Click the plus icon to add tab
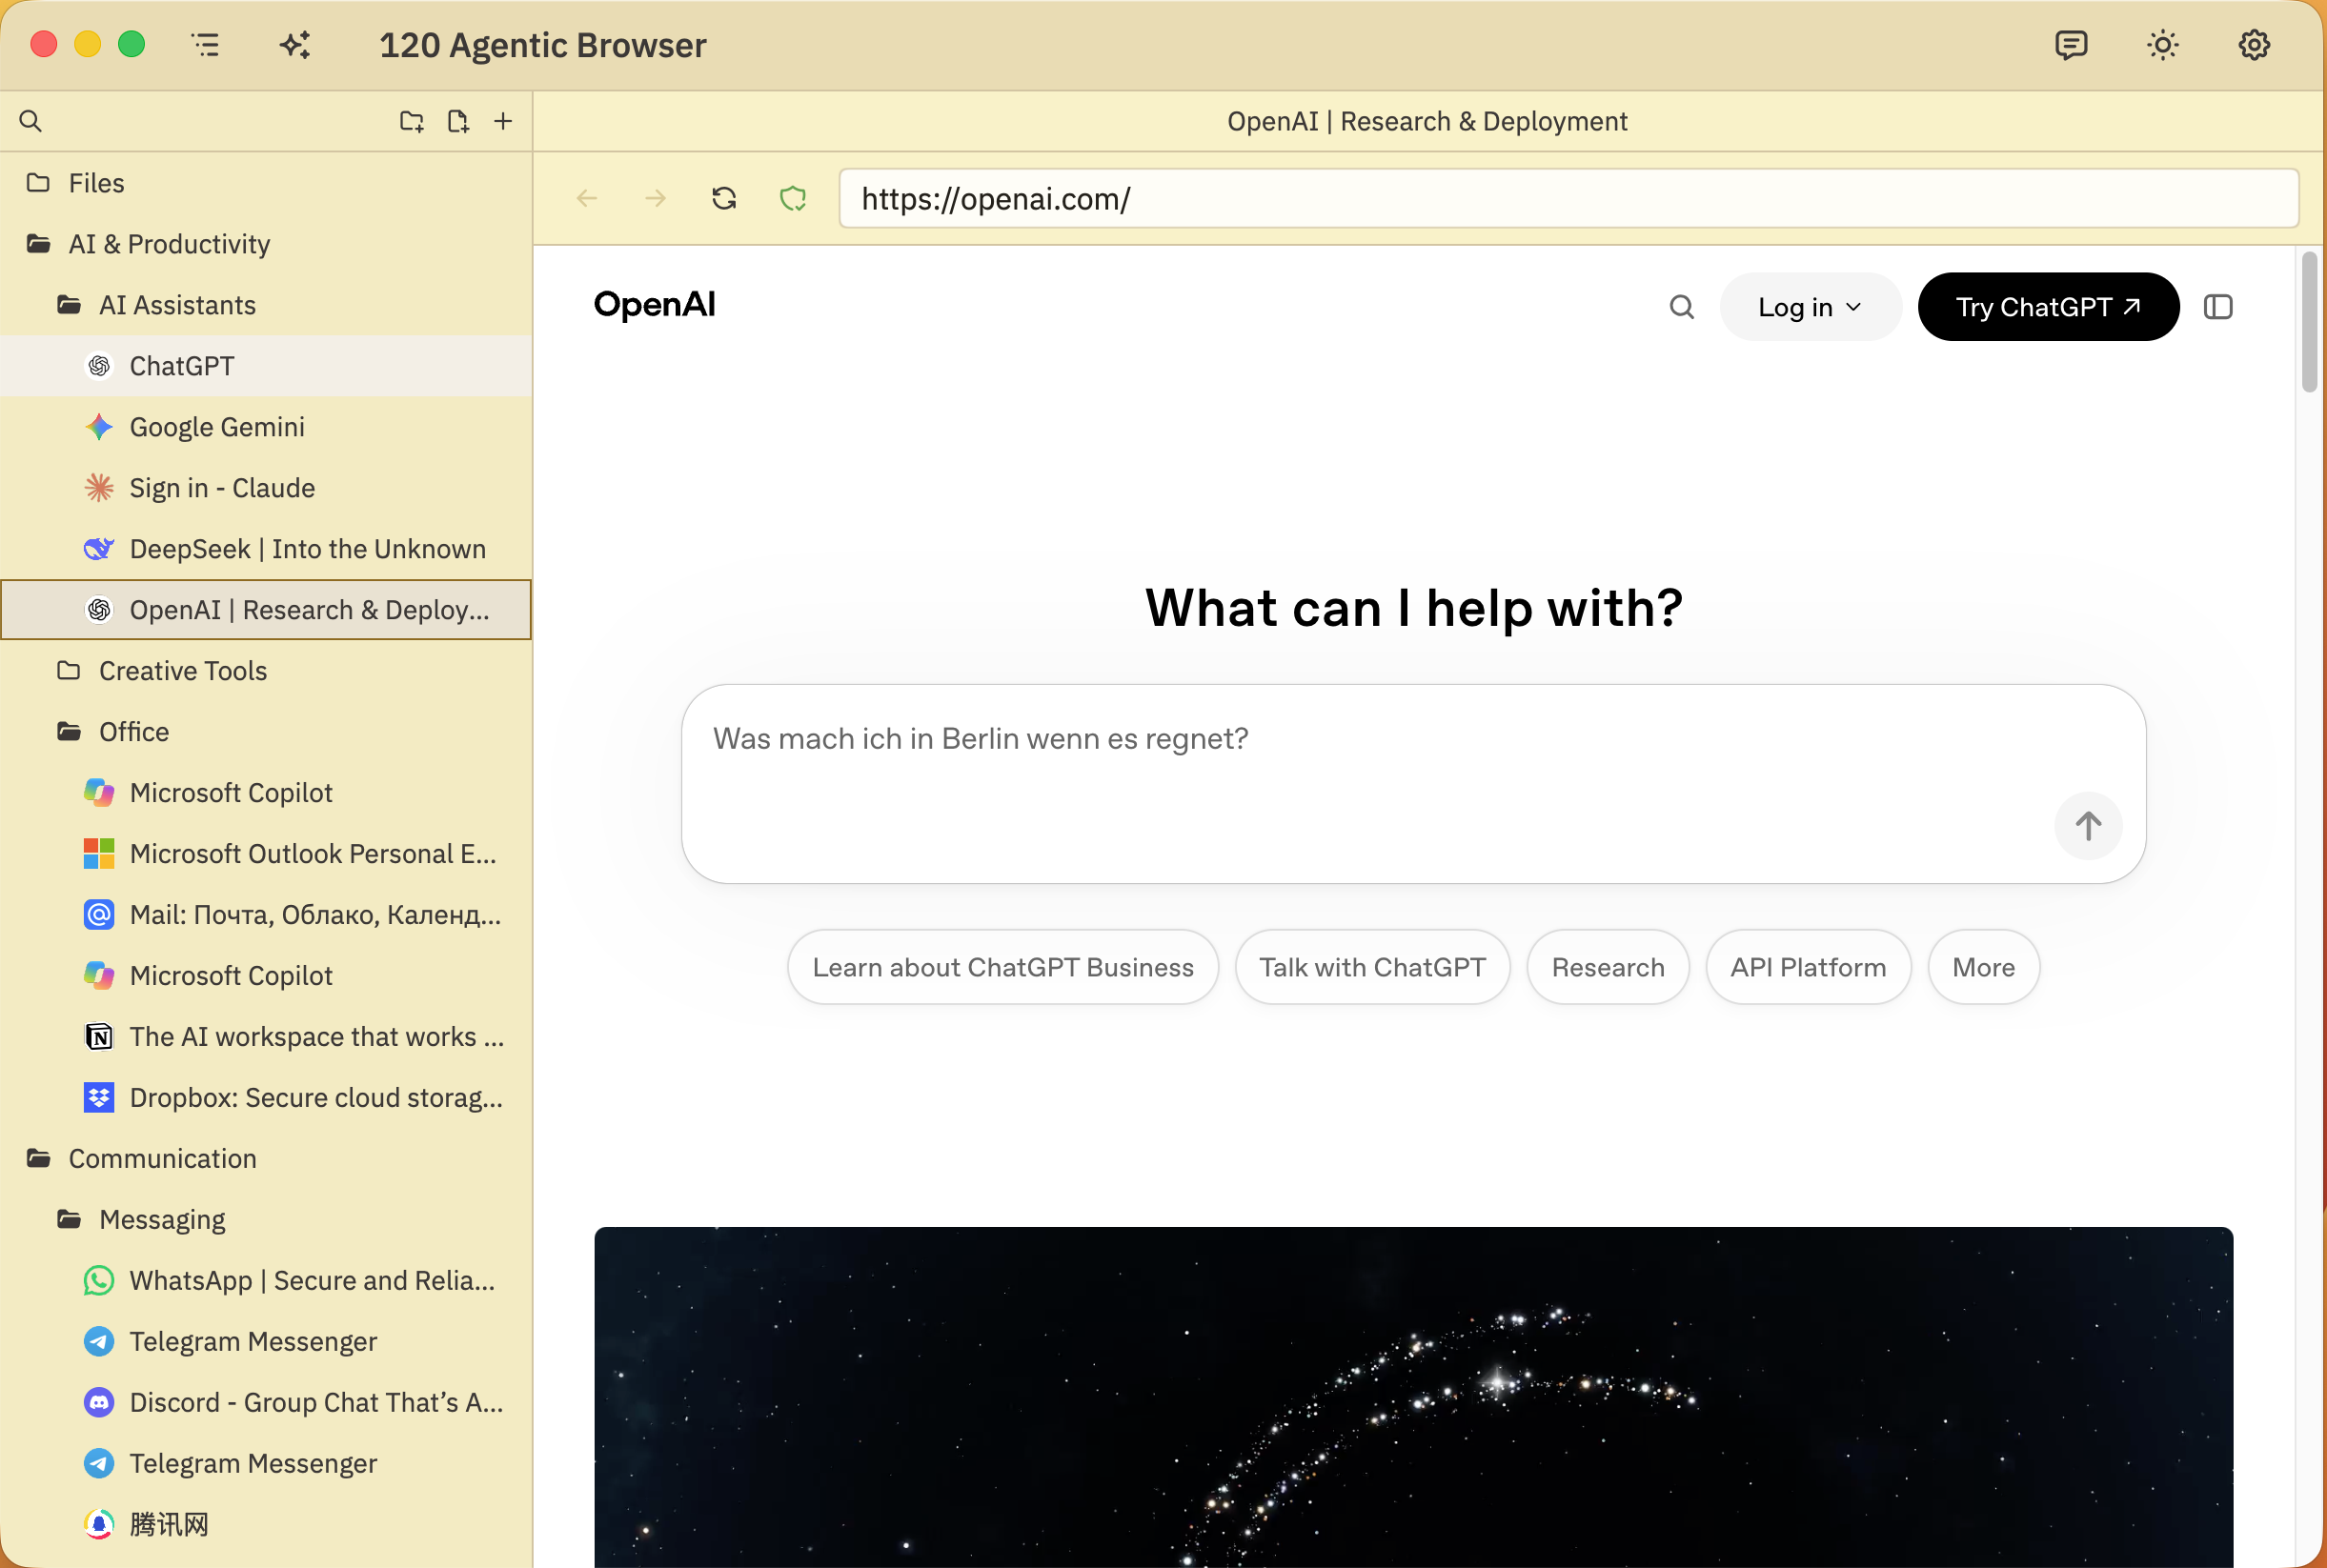Viewport: 2327px width, 1568px height. [503, 121]
